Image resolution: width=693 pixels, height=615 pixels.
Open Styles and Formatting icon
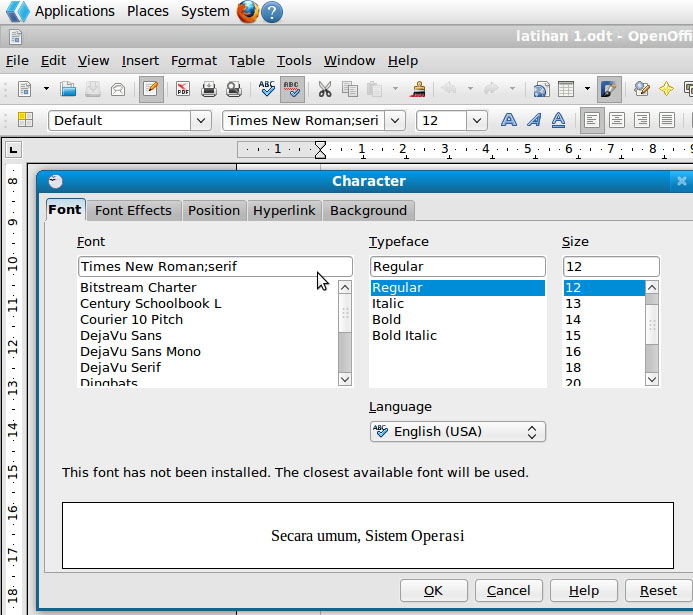tap(25, 120)
